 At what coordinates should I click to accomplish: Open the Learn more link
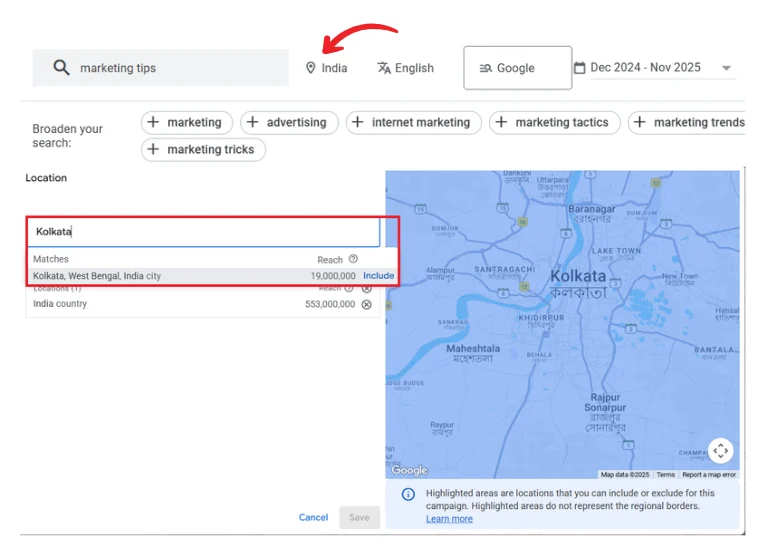point(449,519)
